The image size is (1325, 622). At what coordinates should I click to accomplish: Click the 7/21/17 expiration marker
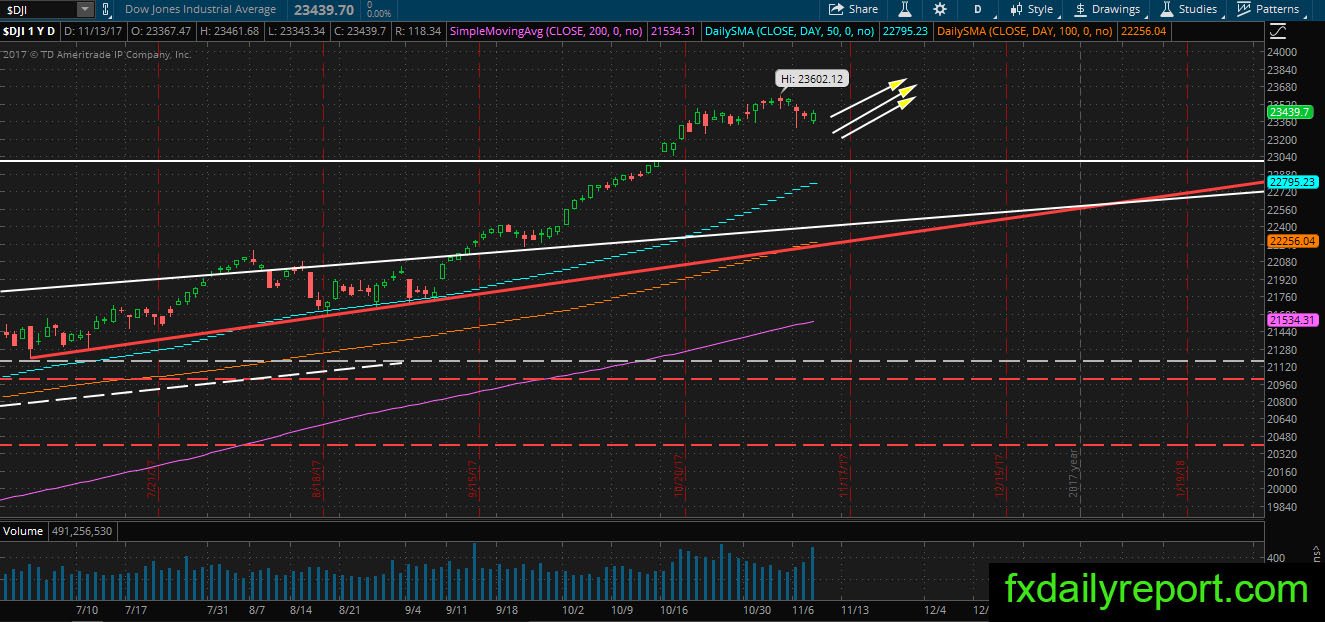click(153, 479)
